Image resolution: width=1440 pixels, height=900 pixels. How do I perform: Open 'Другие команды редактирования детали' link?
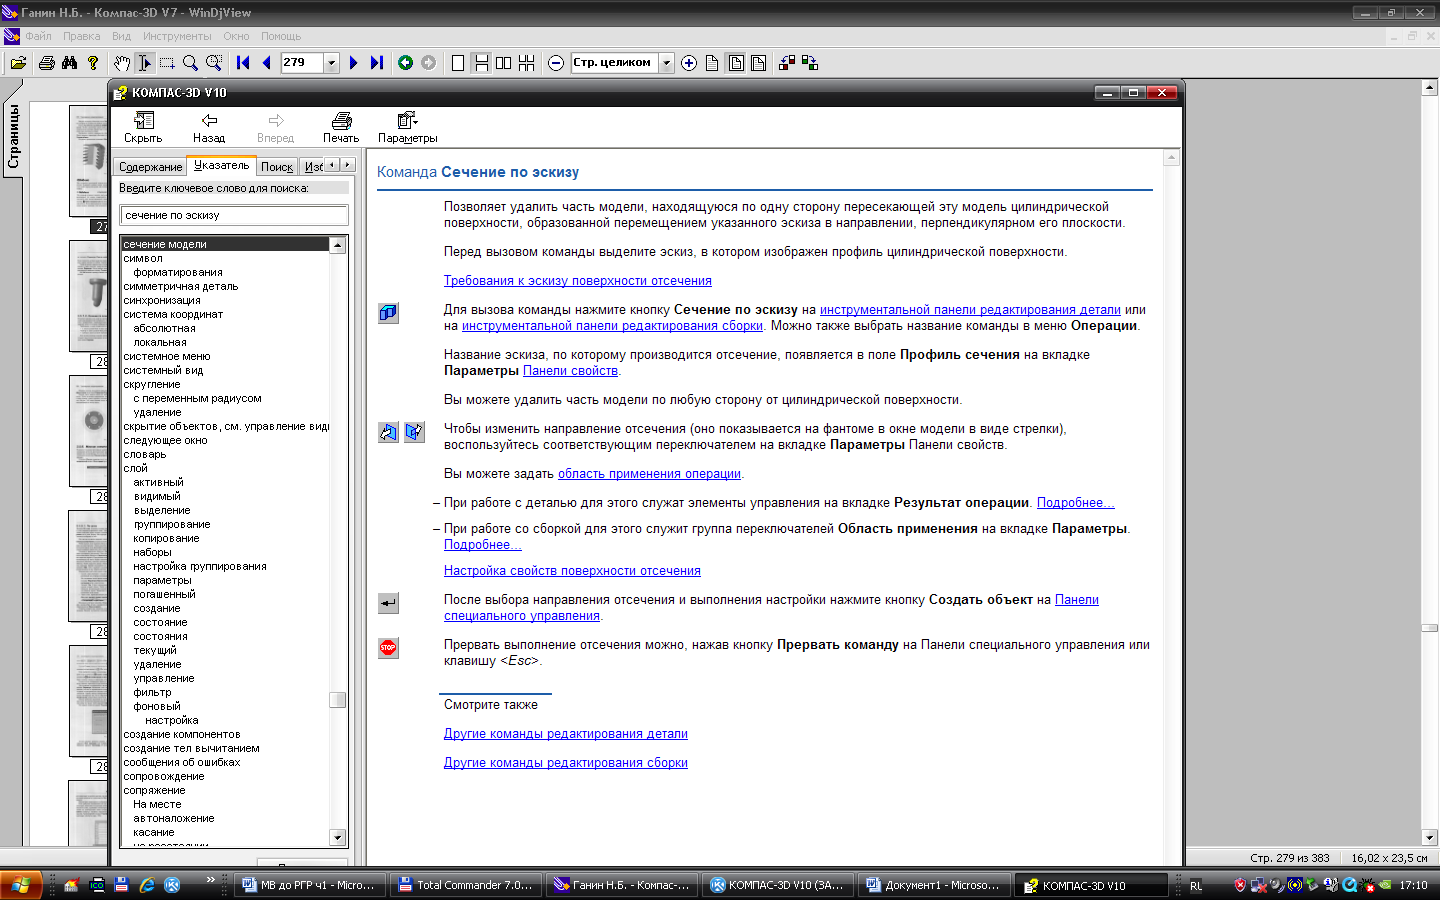(566, 734)
